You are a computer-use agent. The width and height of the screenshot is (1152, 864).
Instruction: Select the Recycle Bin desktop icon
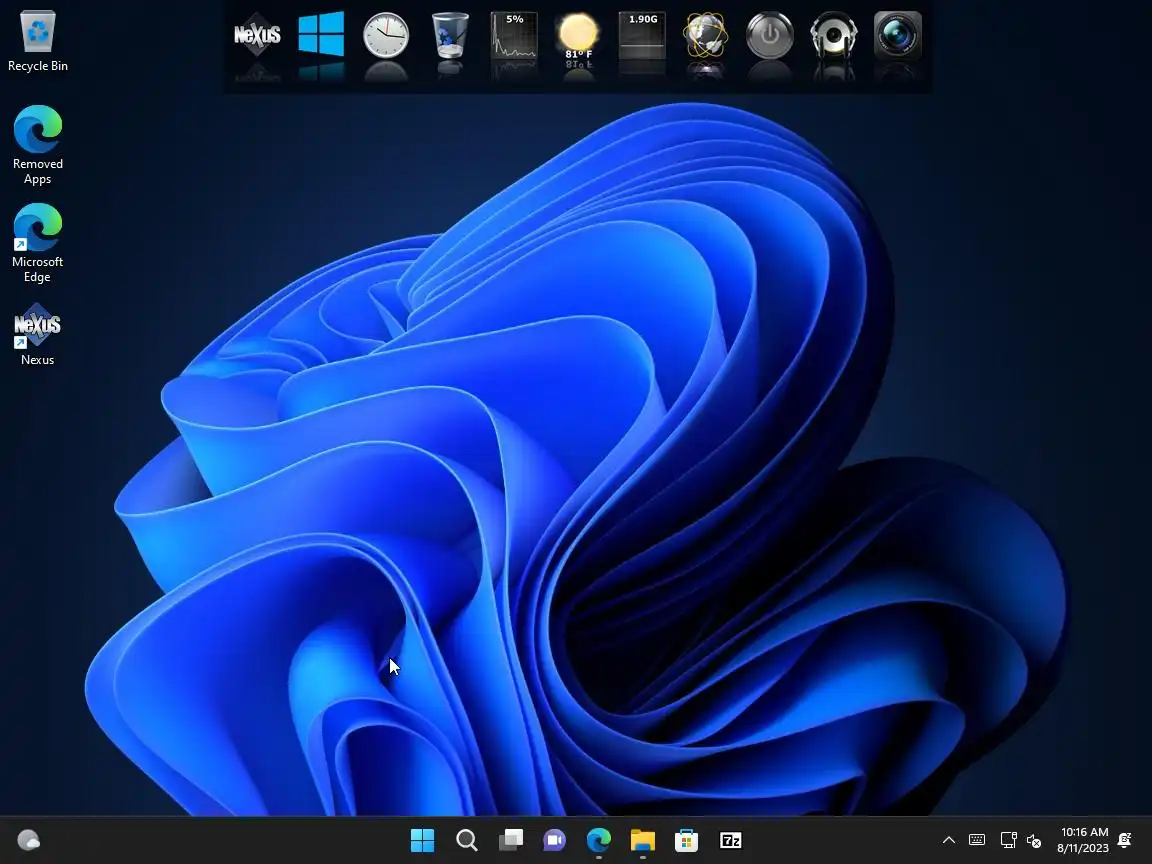37,41
